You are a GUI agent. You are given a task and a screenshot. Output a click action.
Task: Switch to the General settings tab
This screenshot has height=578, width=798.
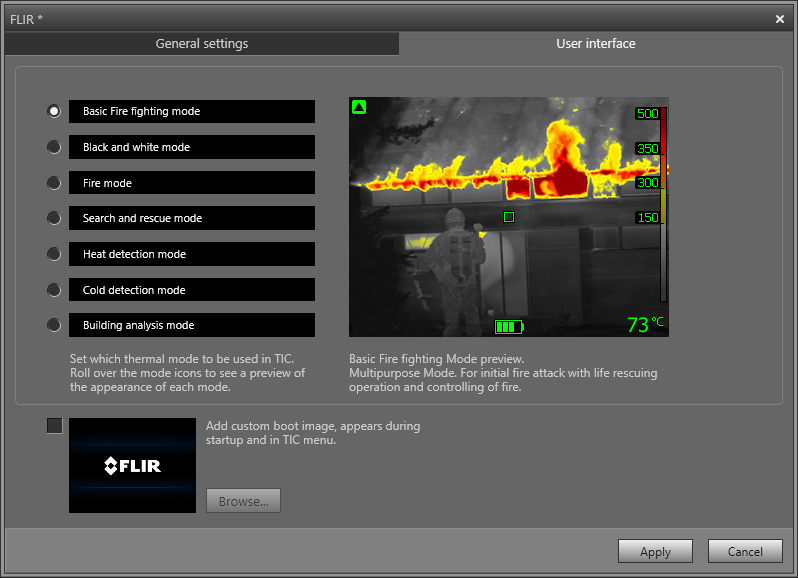pyautogui.click(x=202, y=44)
